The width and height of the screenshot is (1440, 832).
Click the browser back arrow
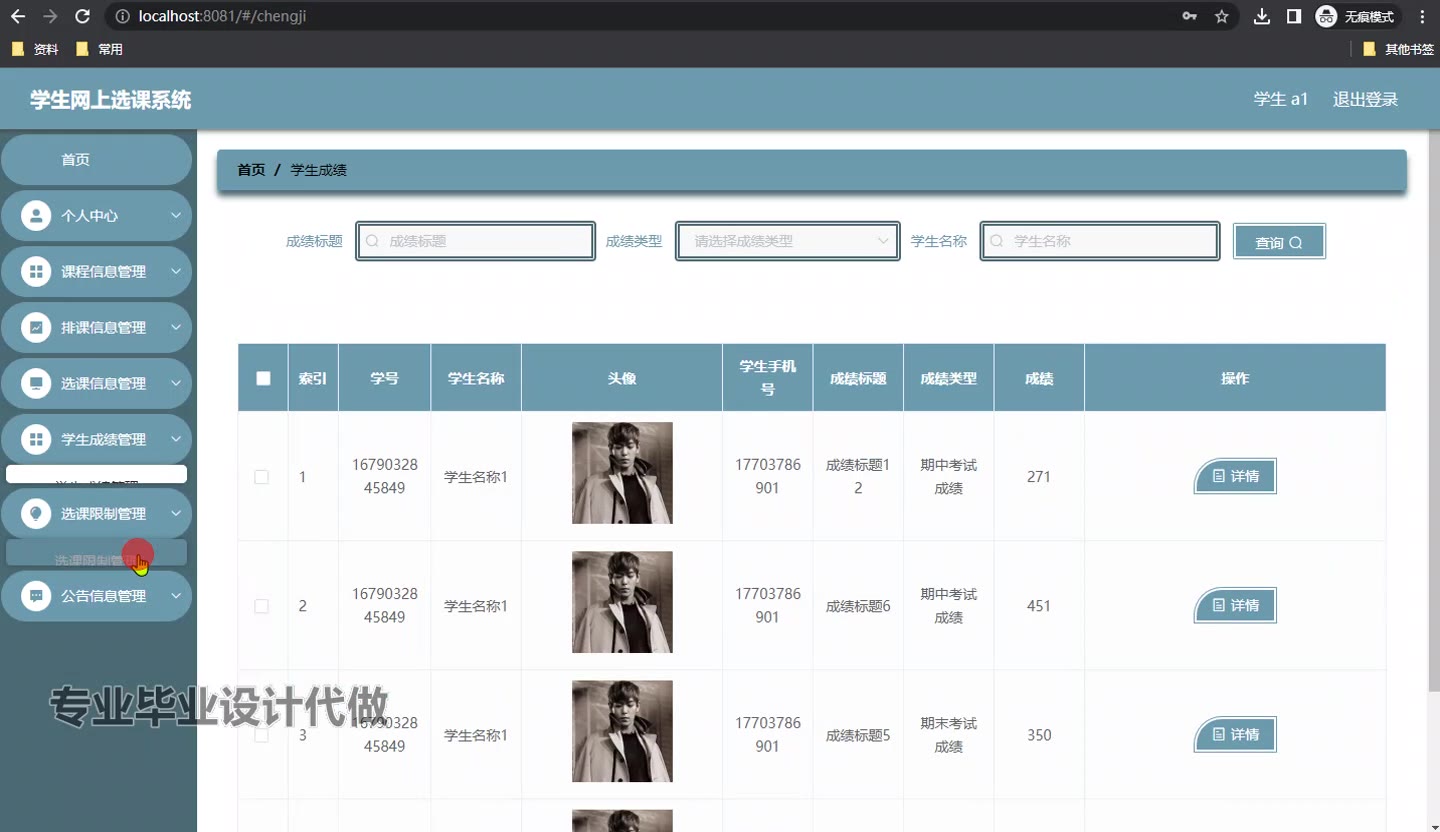tap(18, 16)
